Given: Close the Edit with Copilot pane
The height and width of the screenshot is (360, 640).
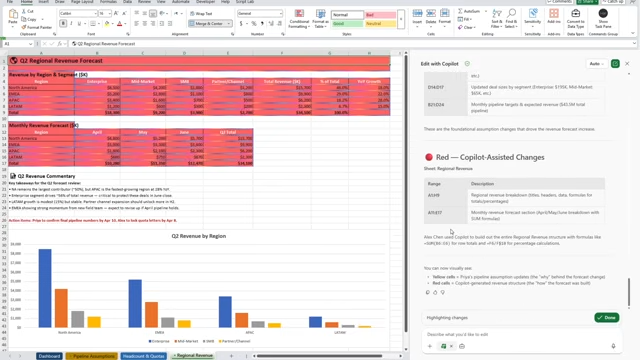Looking at the screenshot, I should tap(627, 64).
